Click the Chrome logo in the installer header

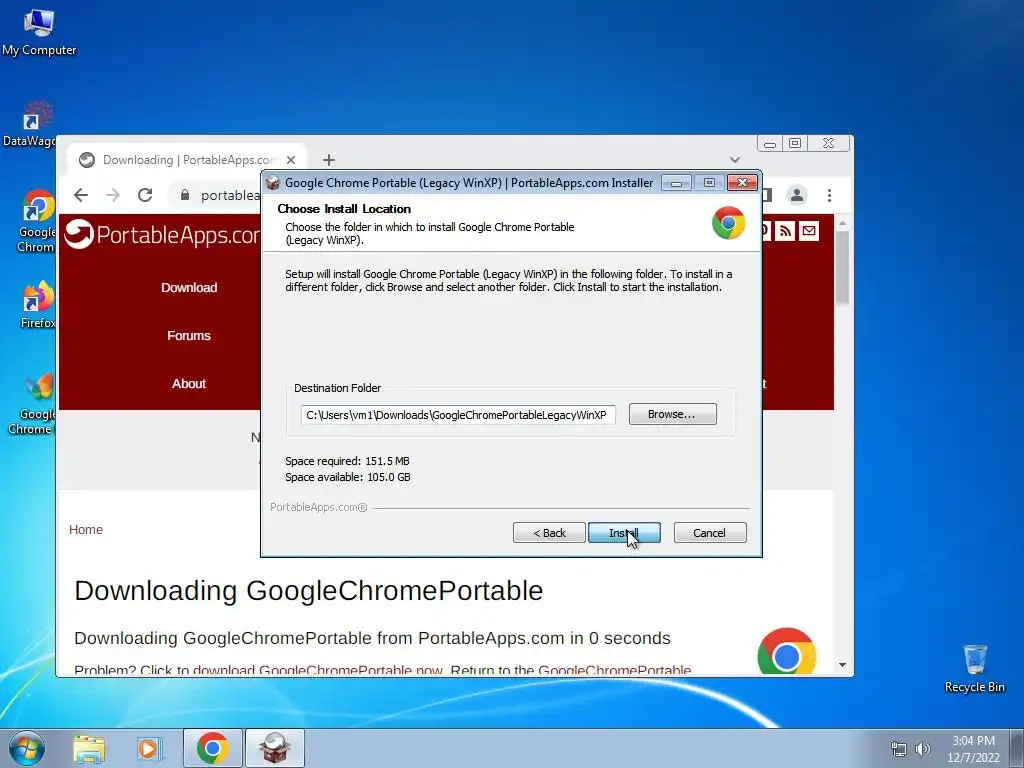[729, 223]
